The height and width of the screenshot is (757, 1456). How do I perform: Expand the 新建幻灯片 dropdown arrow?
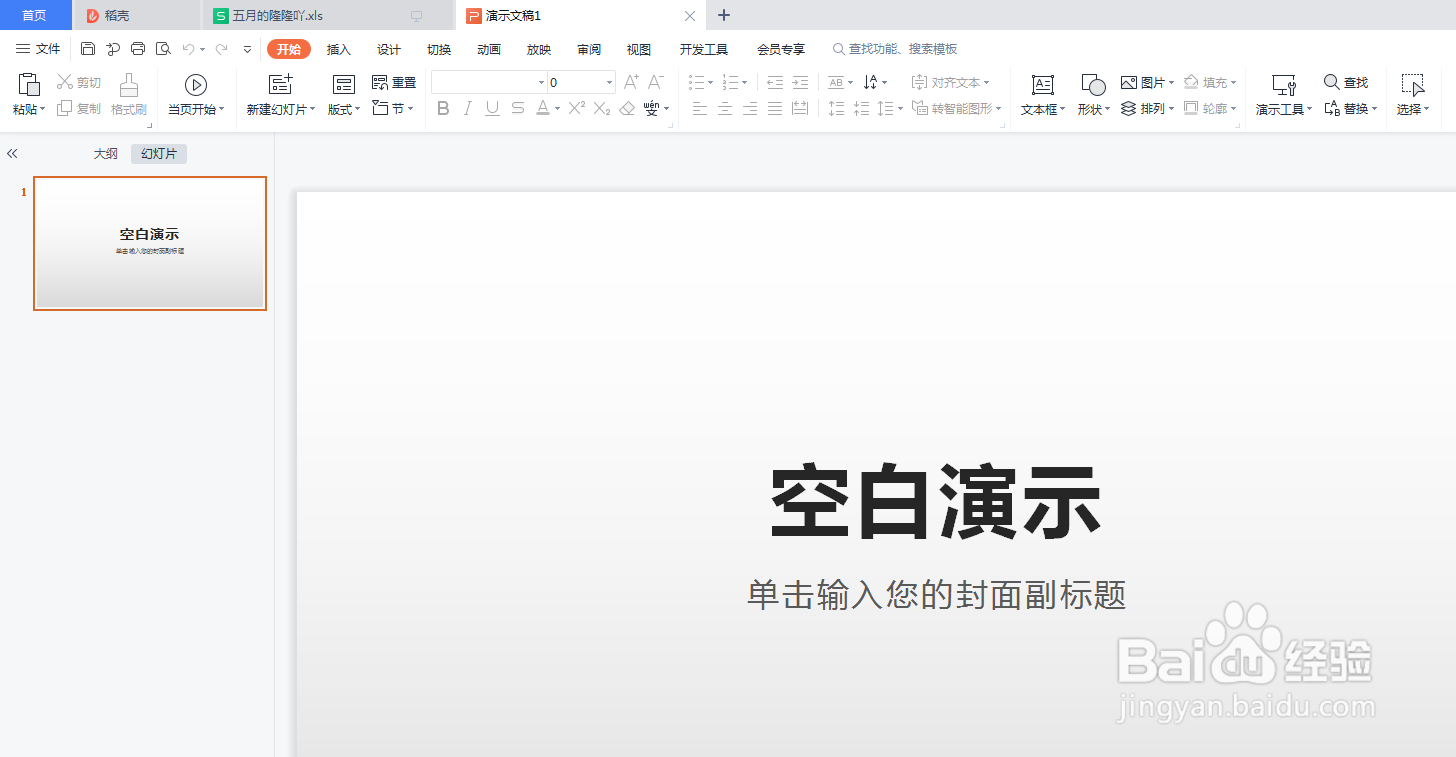click(x=312, y=109)
